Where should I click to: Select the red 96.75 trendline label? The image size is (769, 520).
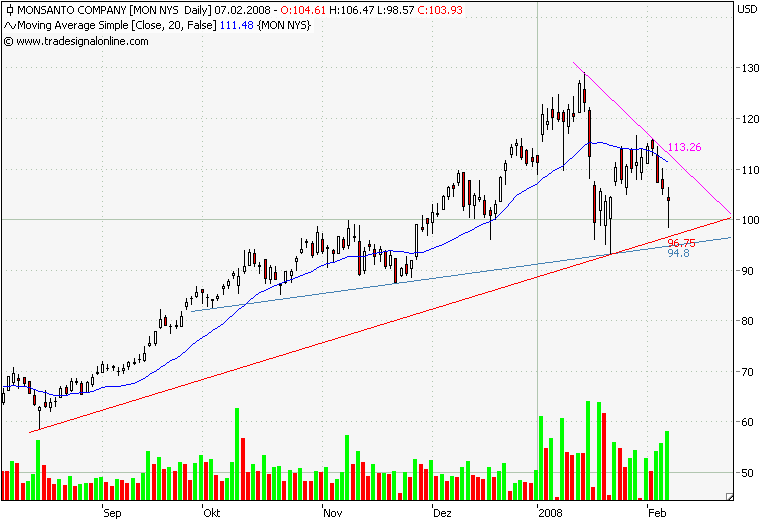pos(681,243)
